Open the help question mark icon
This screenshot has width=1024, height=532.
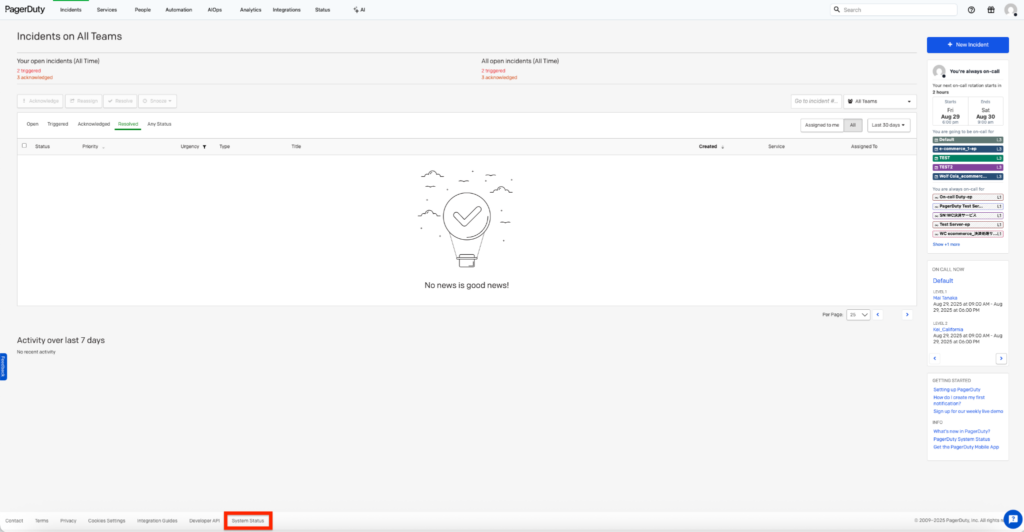(x=971, y=10)
